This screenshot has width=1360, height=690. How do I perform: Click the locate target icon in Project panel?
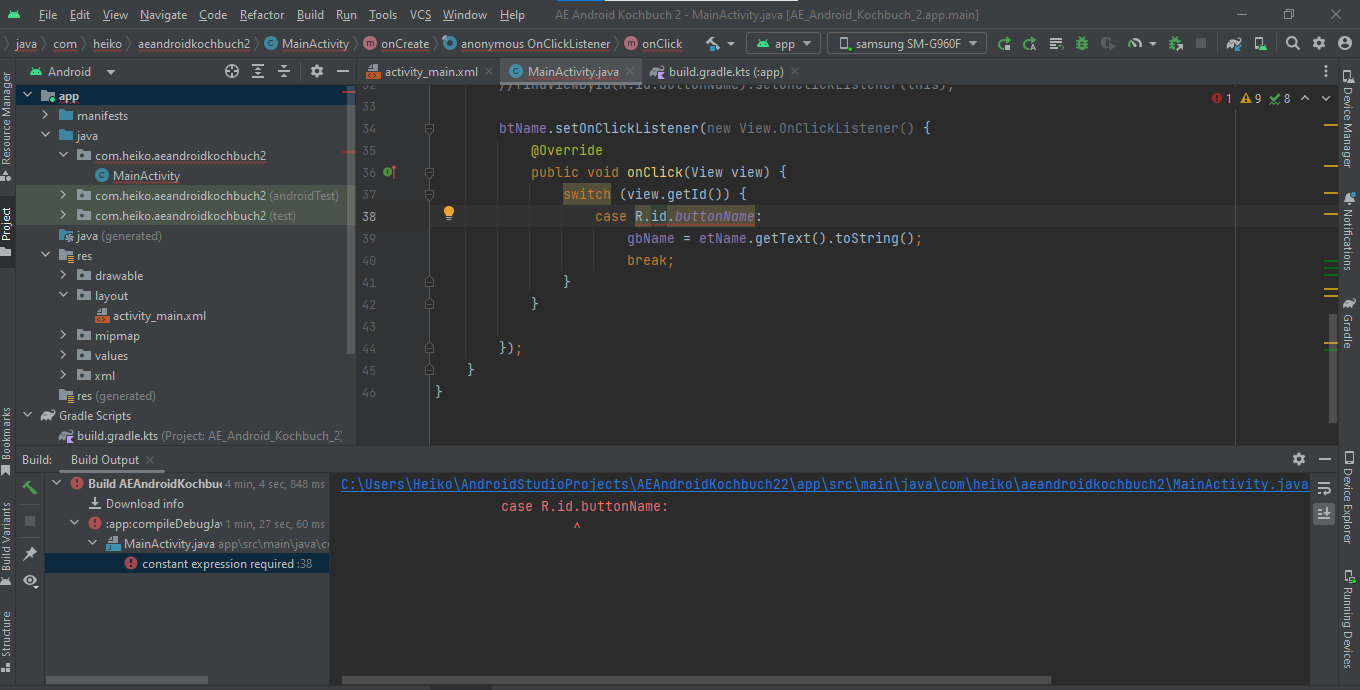(232, 71)
